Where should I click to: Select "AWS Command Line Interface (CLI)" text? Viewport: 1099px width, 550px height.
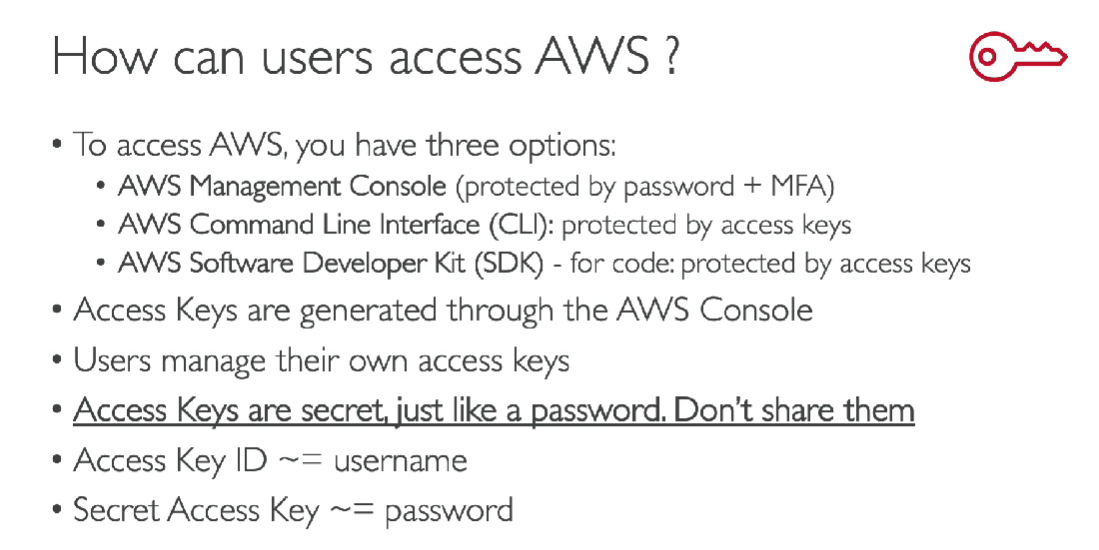(x=336, y=225)
